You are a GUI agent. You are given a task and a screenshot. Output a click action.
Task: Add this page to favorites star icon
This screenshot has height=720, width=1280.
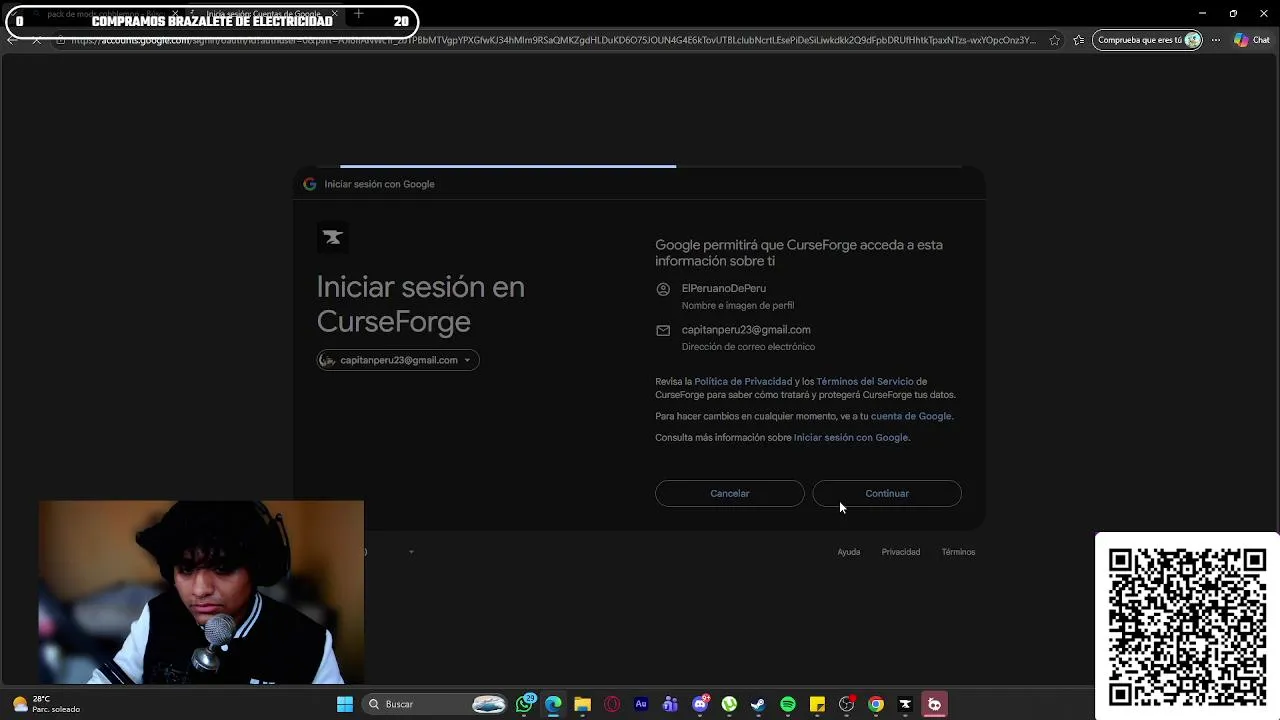[1054, 40]
